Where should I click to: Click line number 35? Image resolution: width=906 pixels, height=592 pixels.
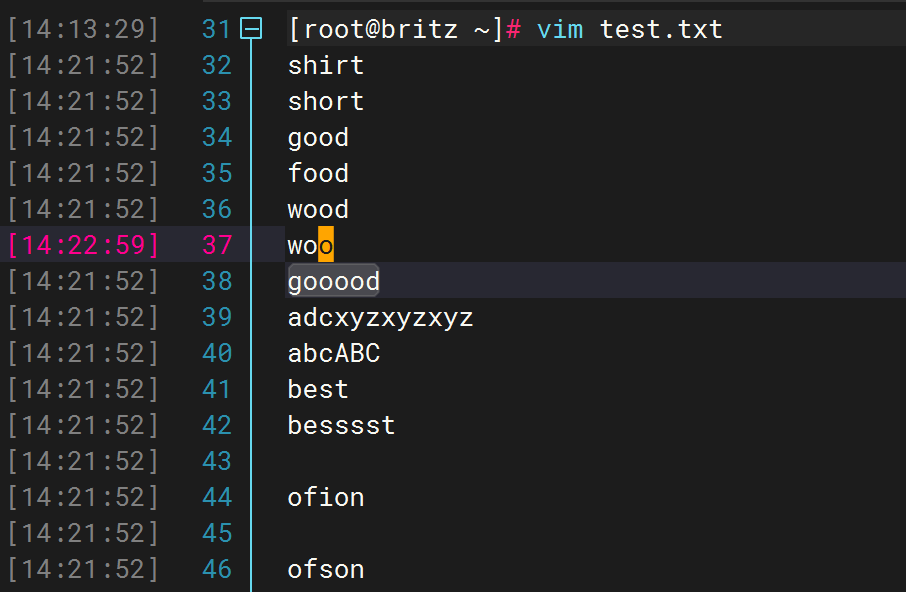click(217, 173)
